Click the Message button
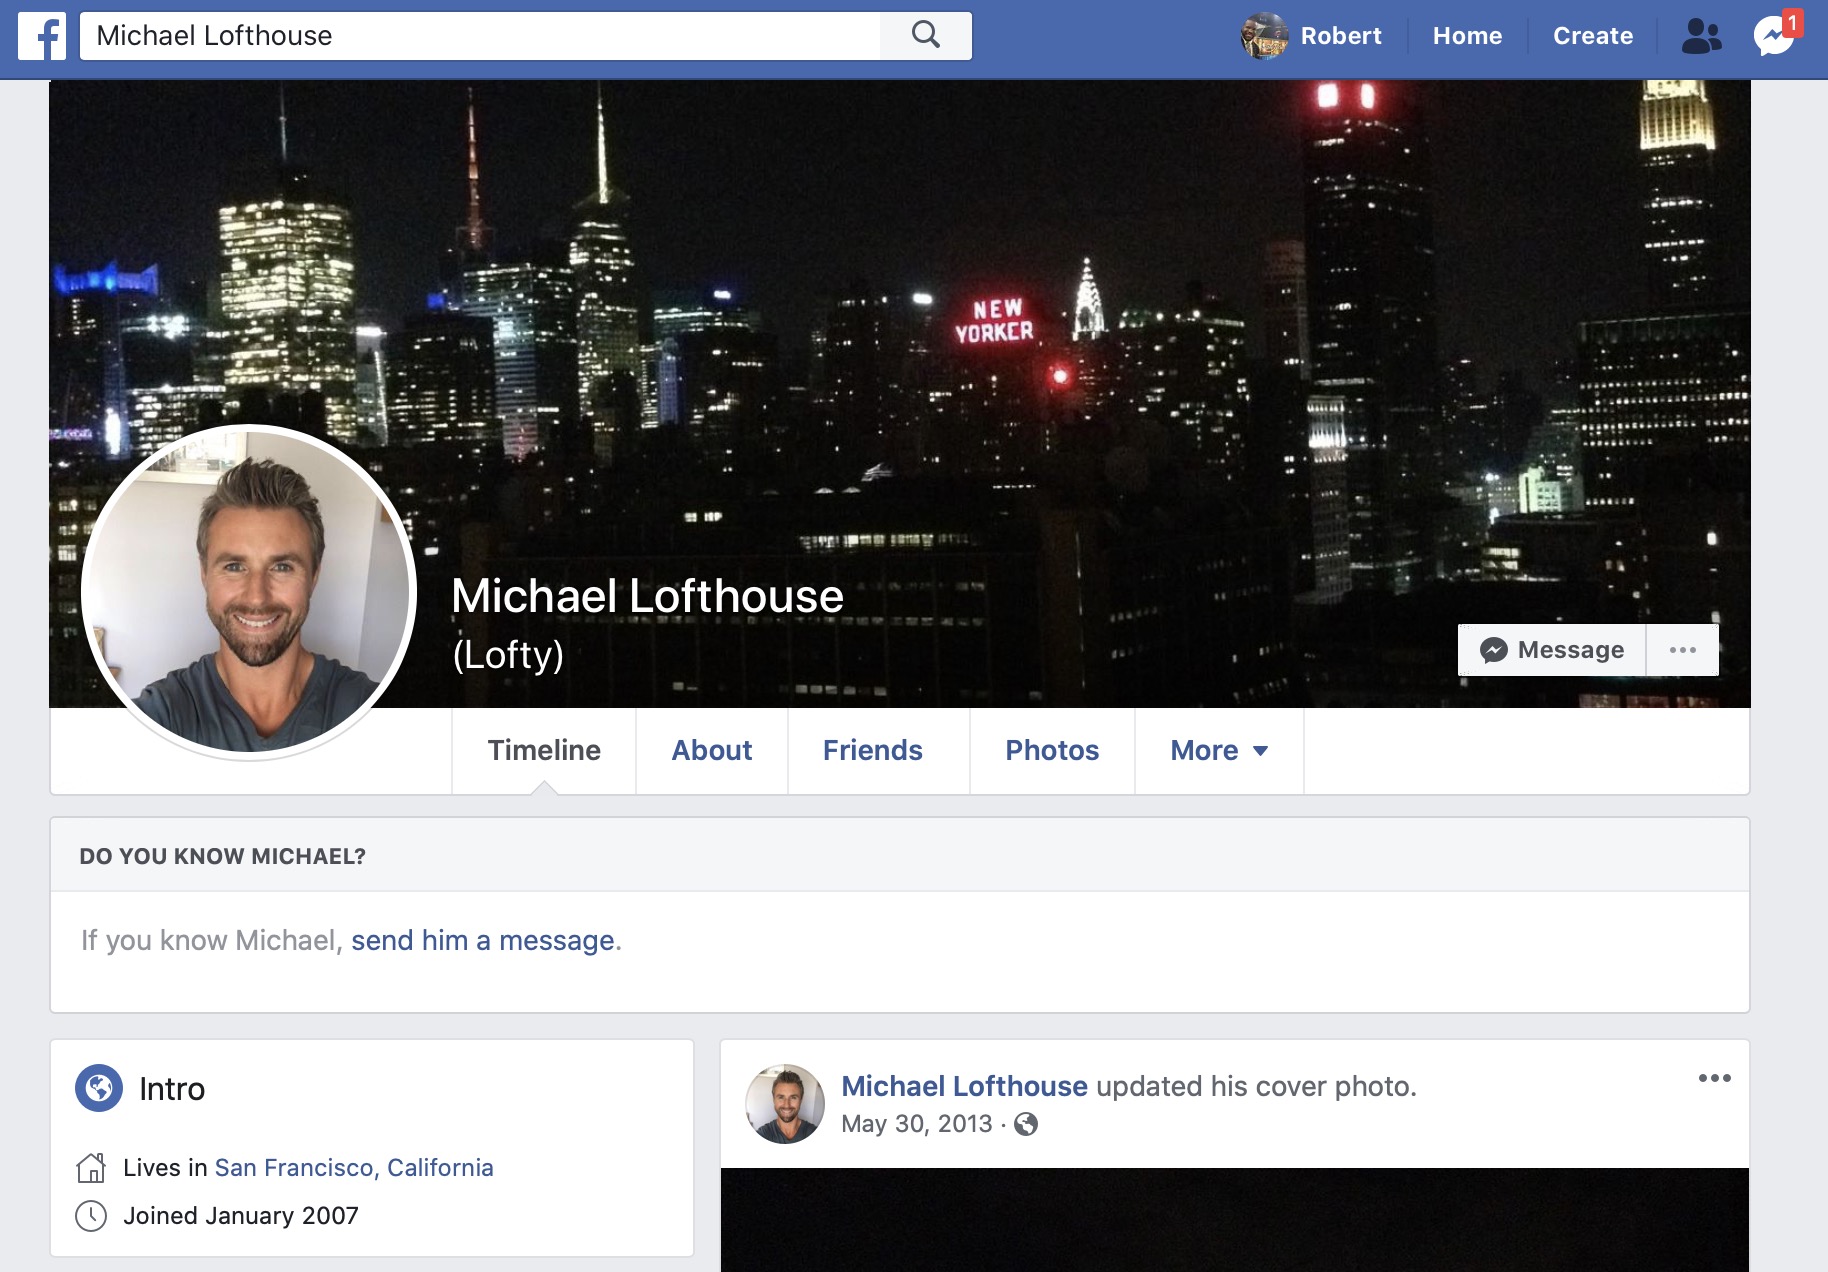 click(x=1552, y=650)
